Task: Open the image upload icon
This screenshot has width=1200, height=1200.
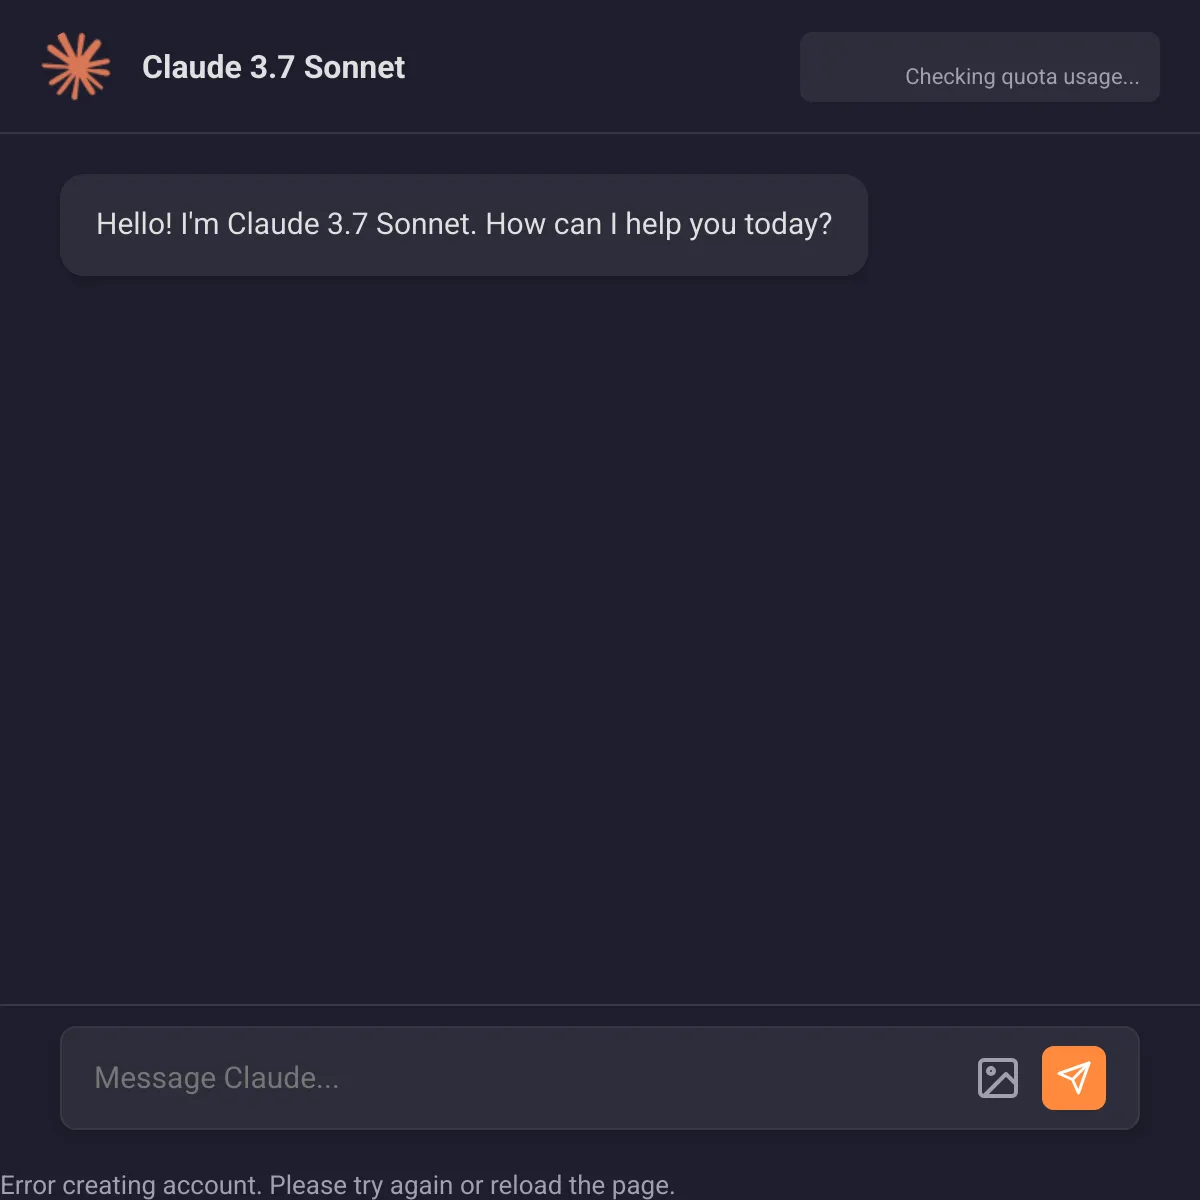Action: pos(997,1078)
